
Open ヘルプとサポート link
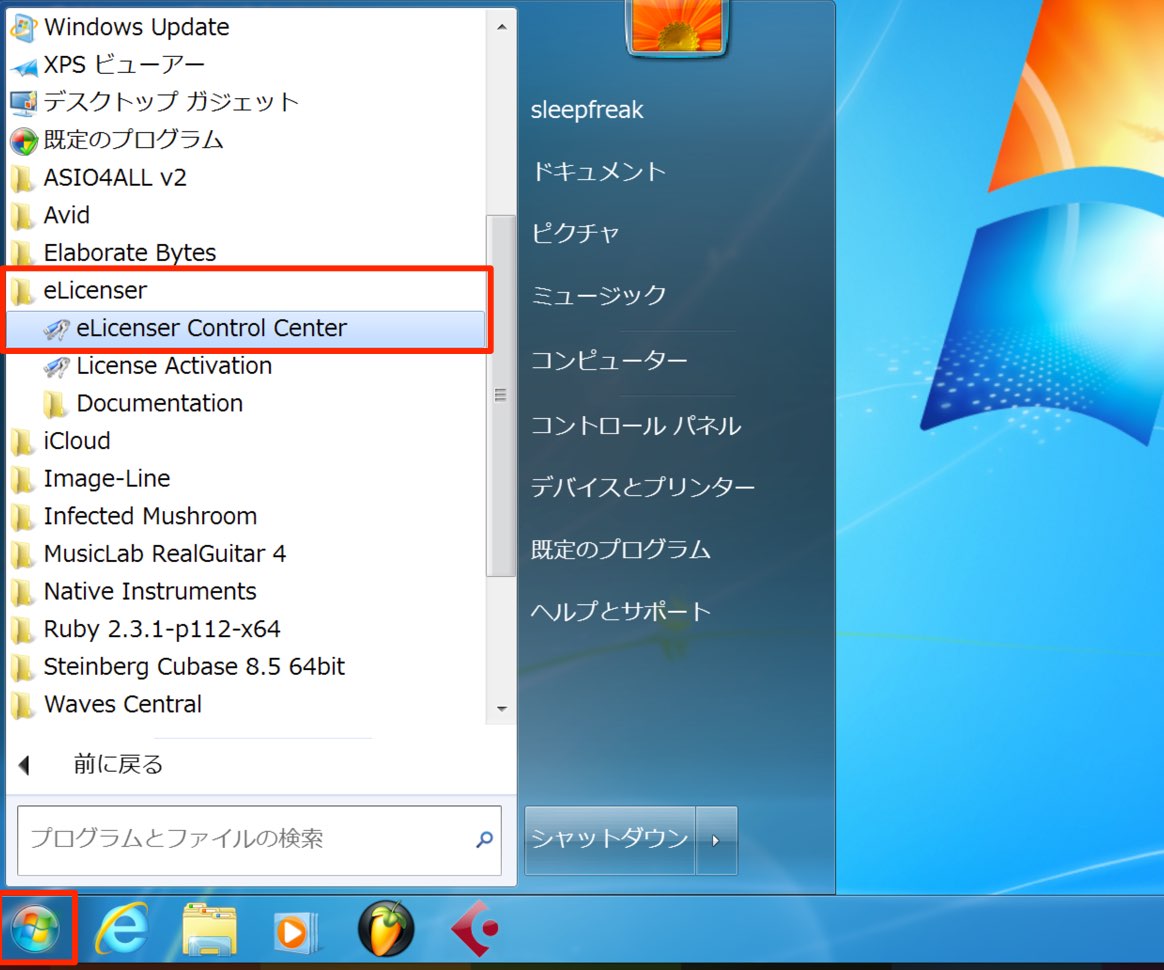pos(621,612)
